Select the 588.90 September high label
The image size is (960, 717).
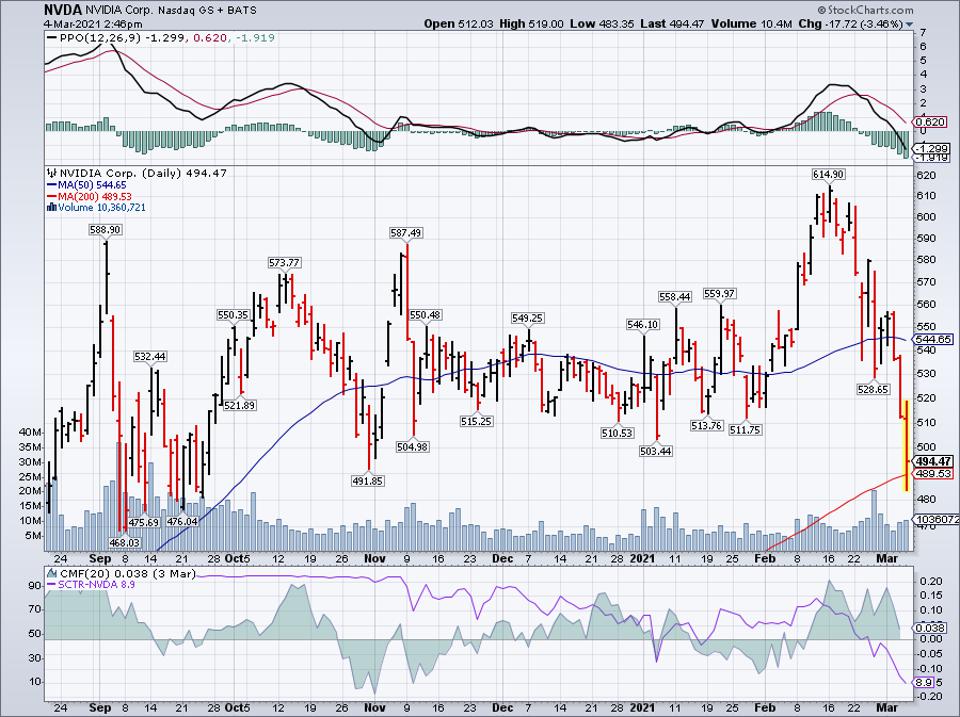(x=105, y=229)
